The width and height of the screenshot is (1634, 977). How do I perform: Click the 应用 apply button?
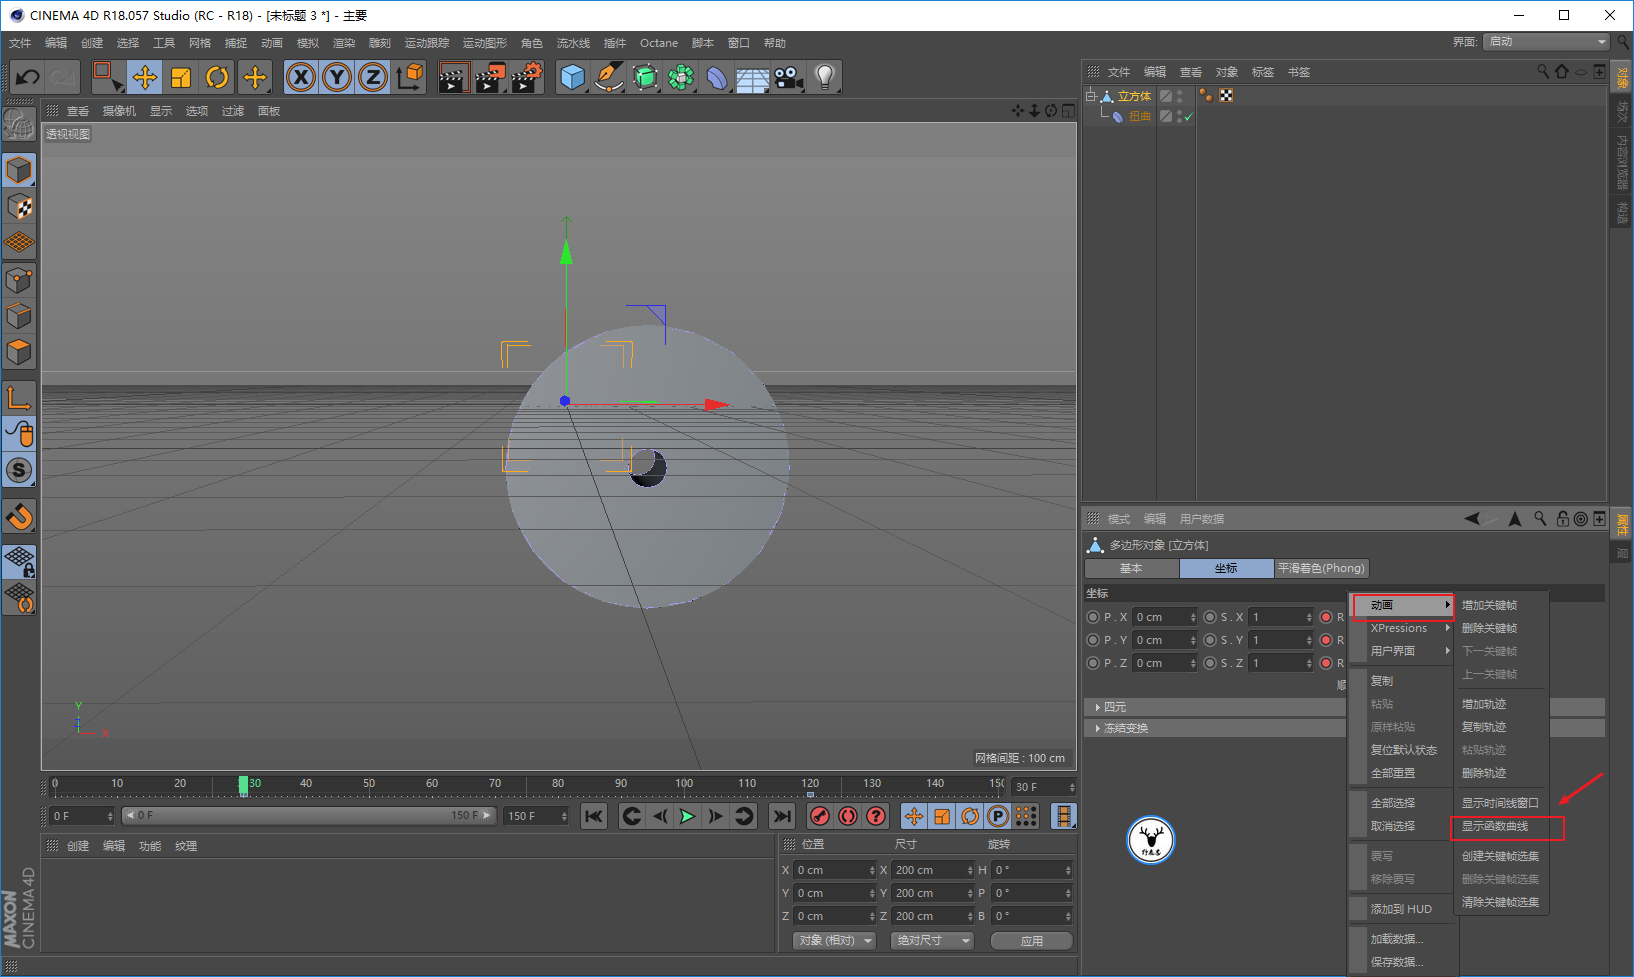click(1032, 941)
